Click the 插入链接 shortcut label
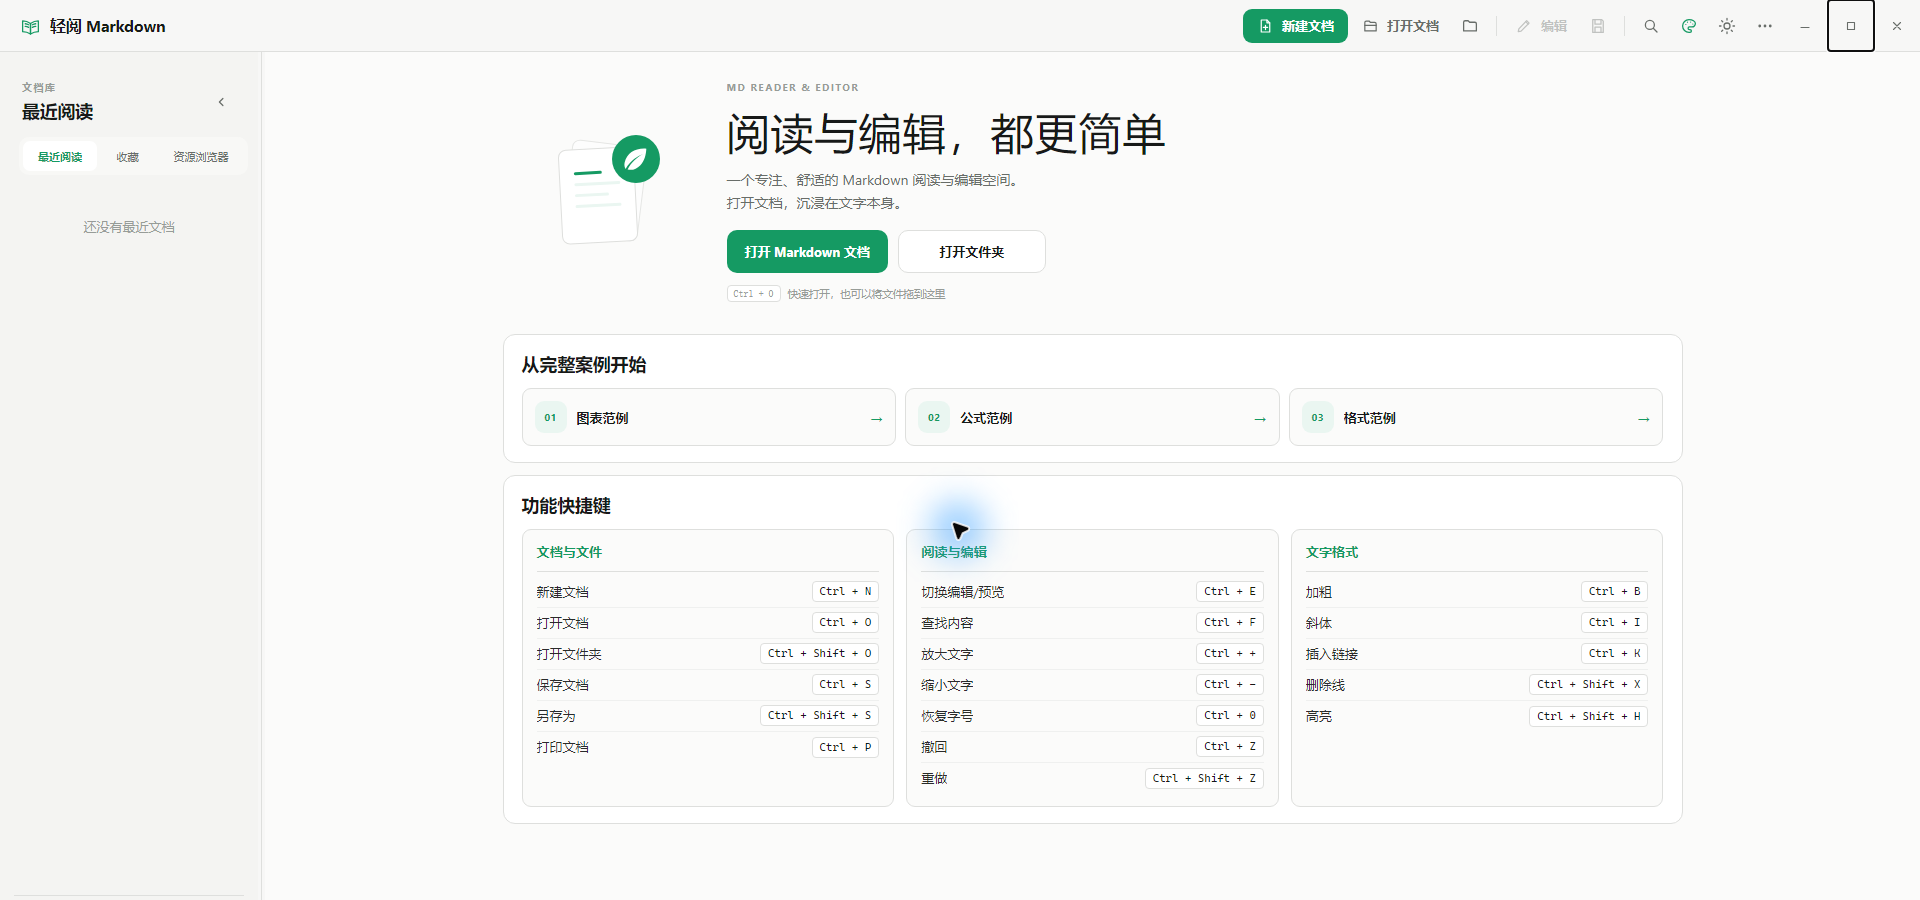Screen dimensions: 1920x900 coord(1332,654)
